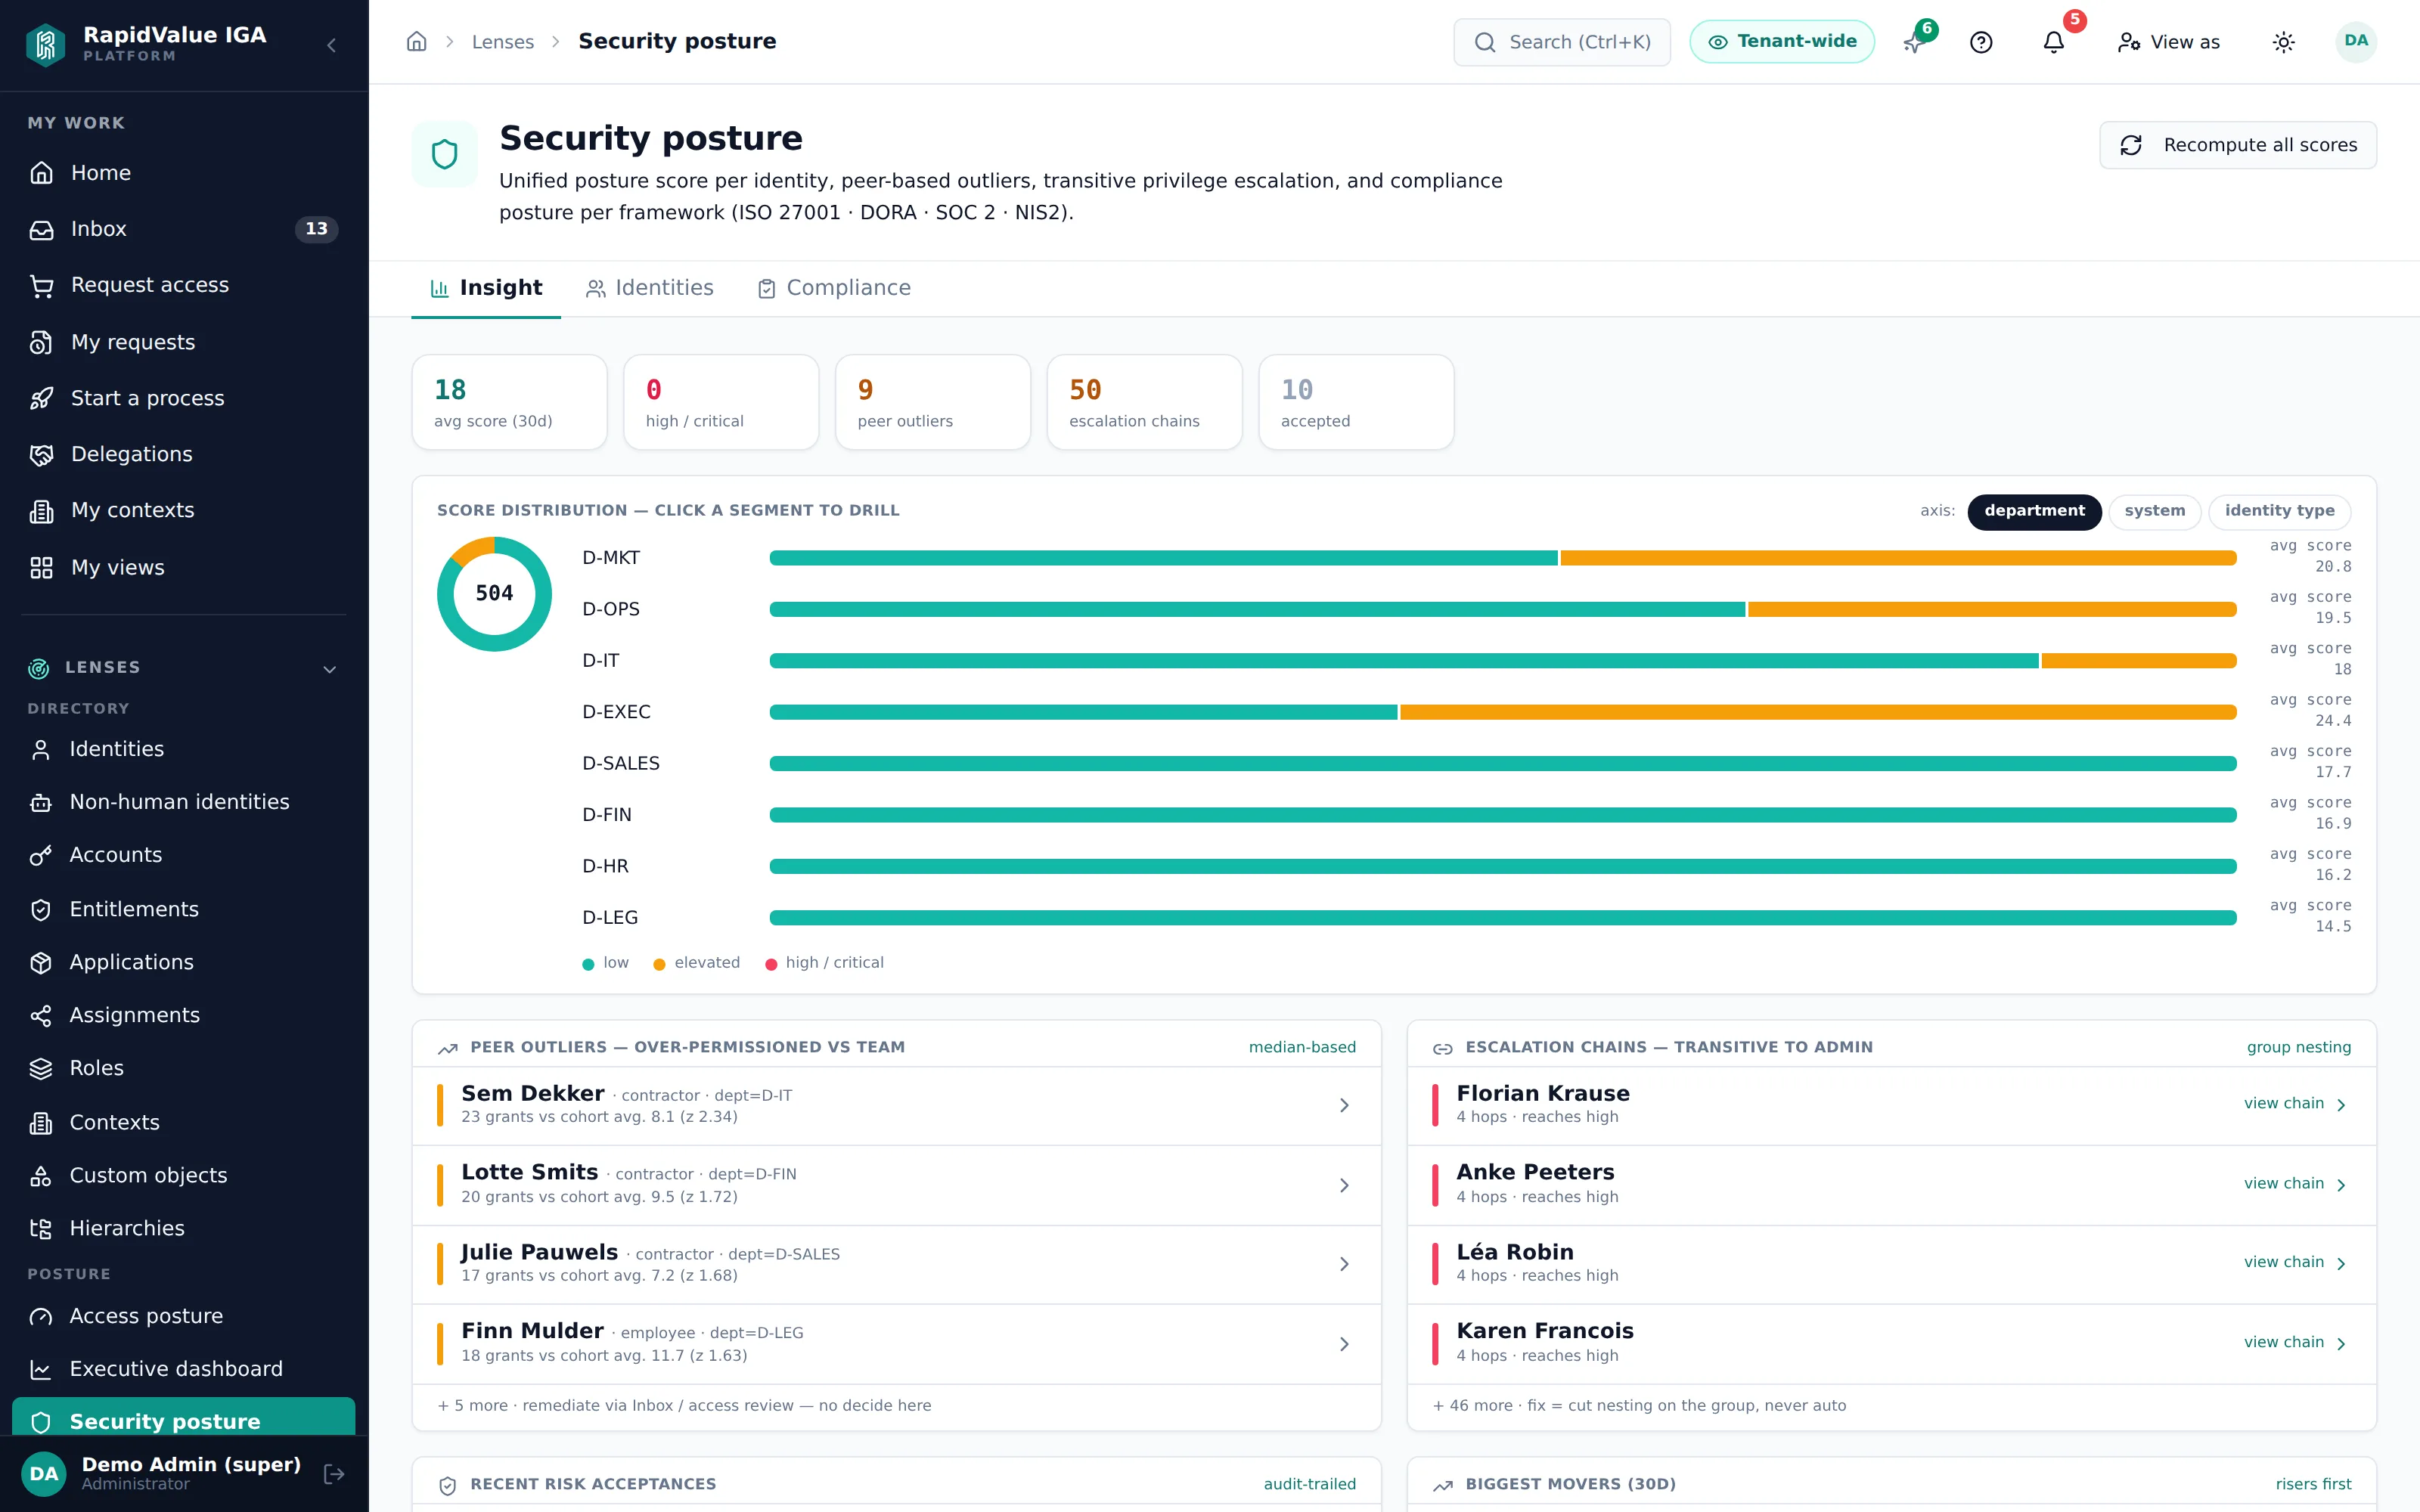Image resolution: width=2420 pixels, height=1512 pixels.
Task: Expand Finn Mulder outlier row chevron
Action: [x=1344, y=1344]
